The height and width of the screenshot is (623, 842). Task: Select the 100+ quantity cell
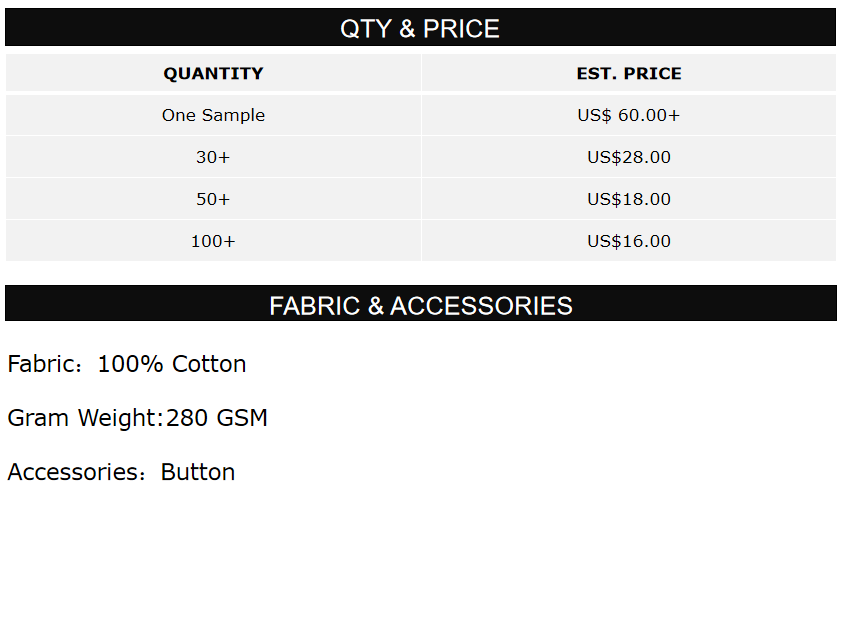[x=213, y=241]
